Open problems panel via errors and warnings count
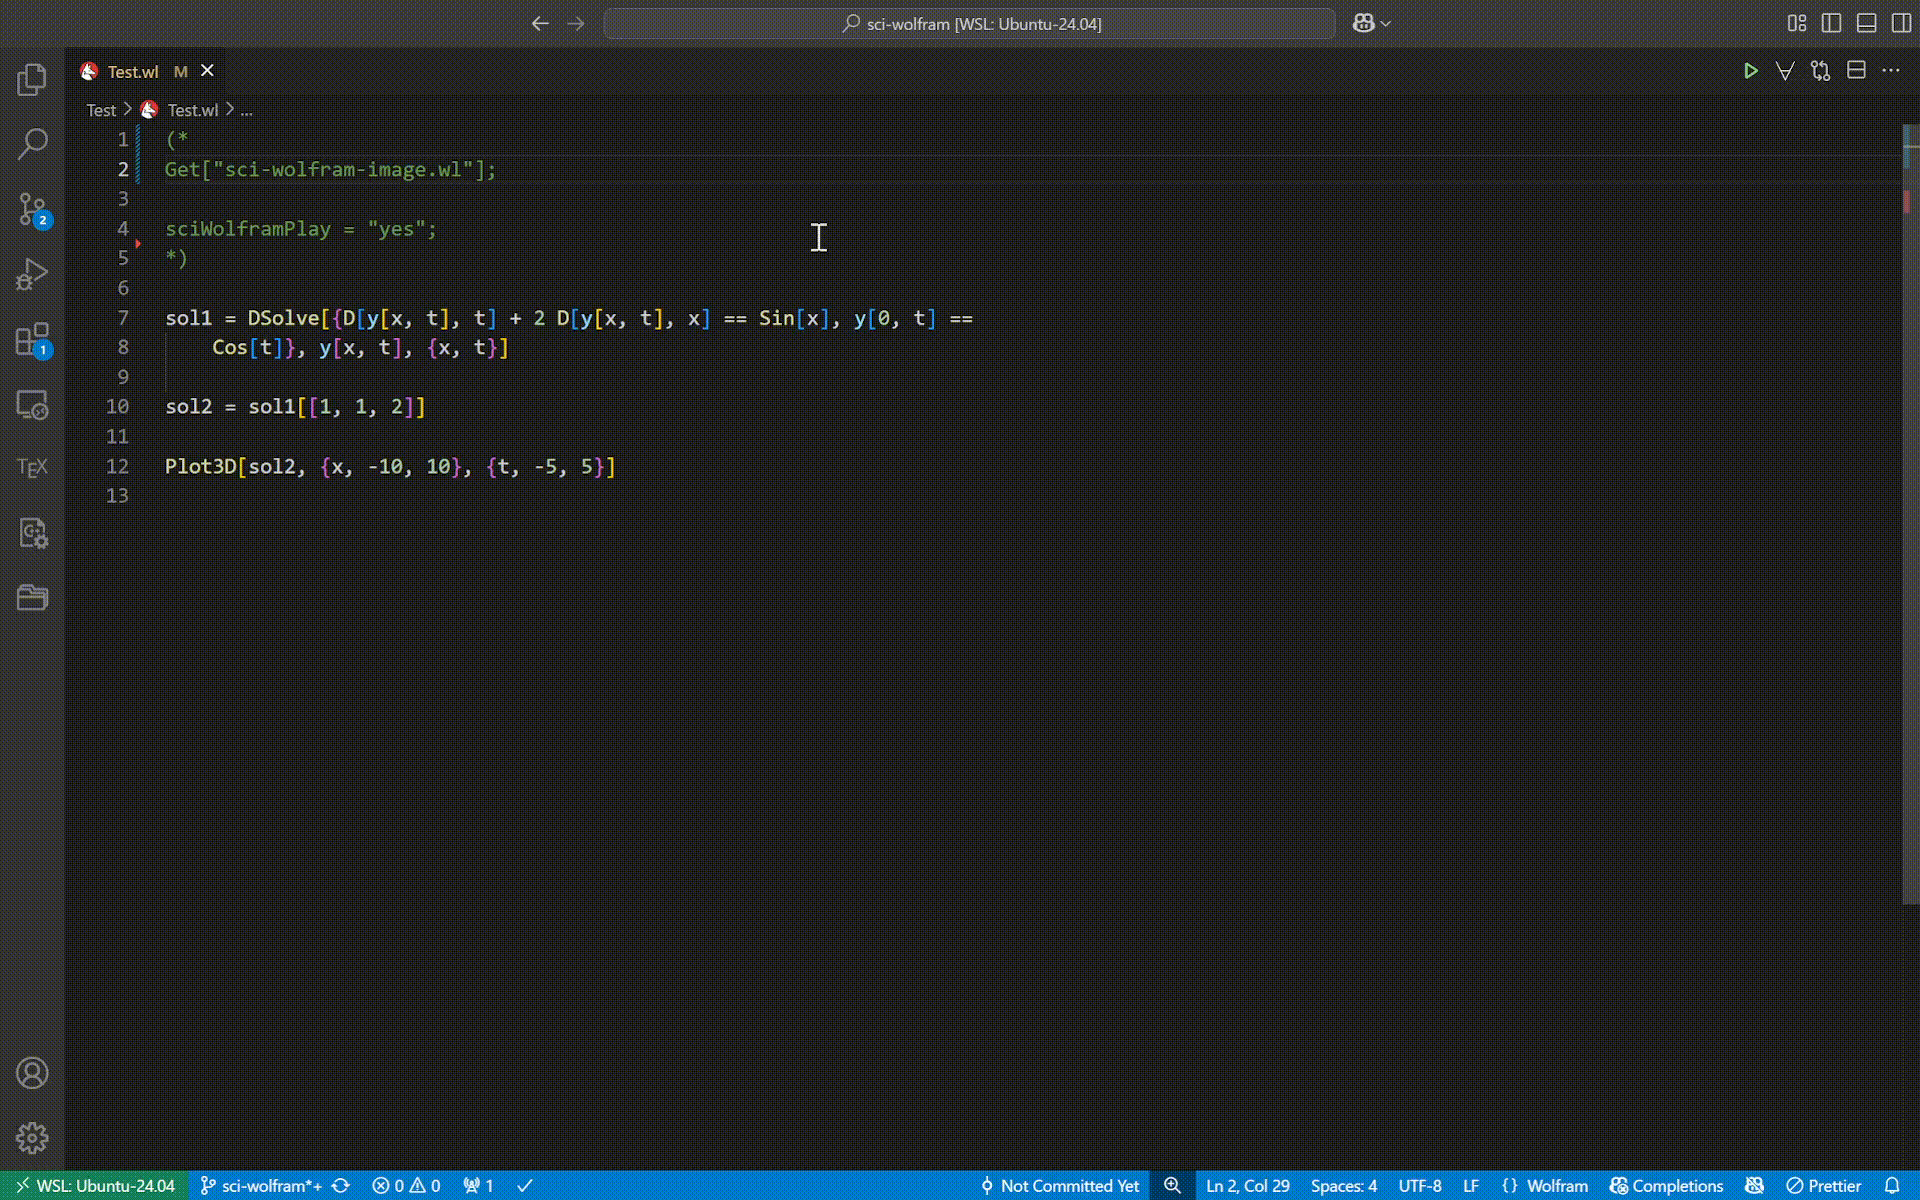This screenshot has height=1200, width=1920. coord(406,1186)
